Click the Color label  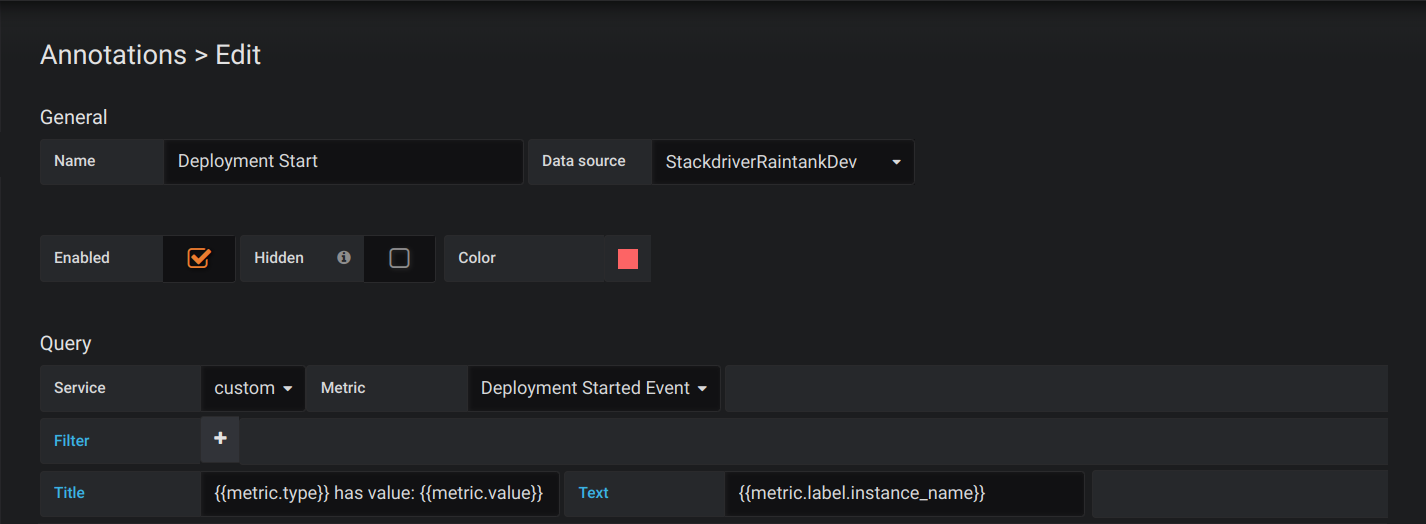[x=477, y=258]
